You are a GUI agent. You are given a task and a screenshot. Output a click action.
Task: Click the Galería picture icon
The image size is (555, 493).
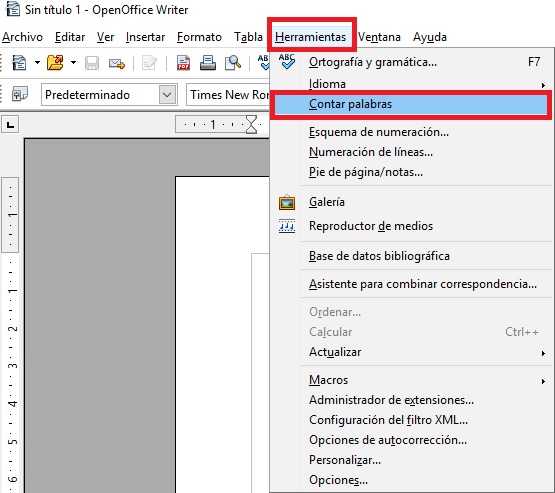pyautogui.click(x=287, y=202)
